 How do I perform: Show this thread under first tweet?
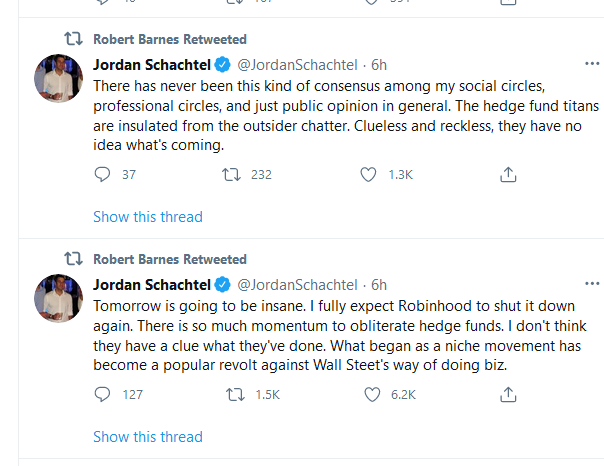[148, 217]
